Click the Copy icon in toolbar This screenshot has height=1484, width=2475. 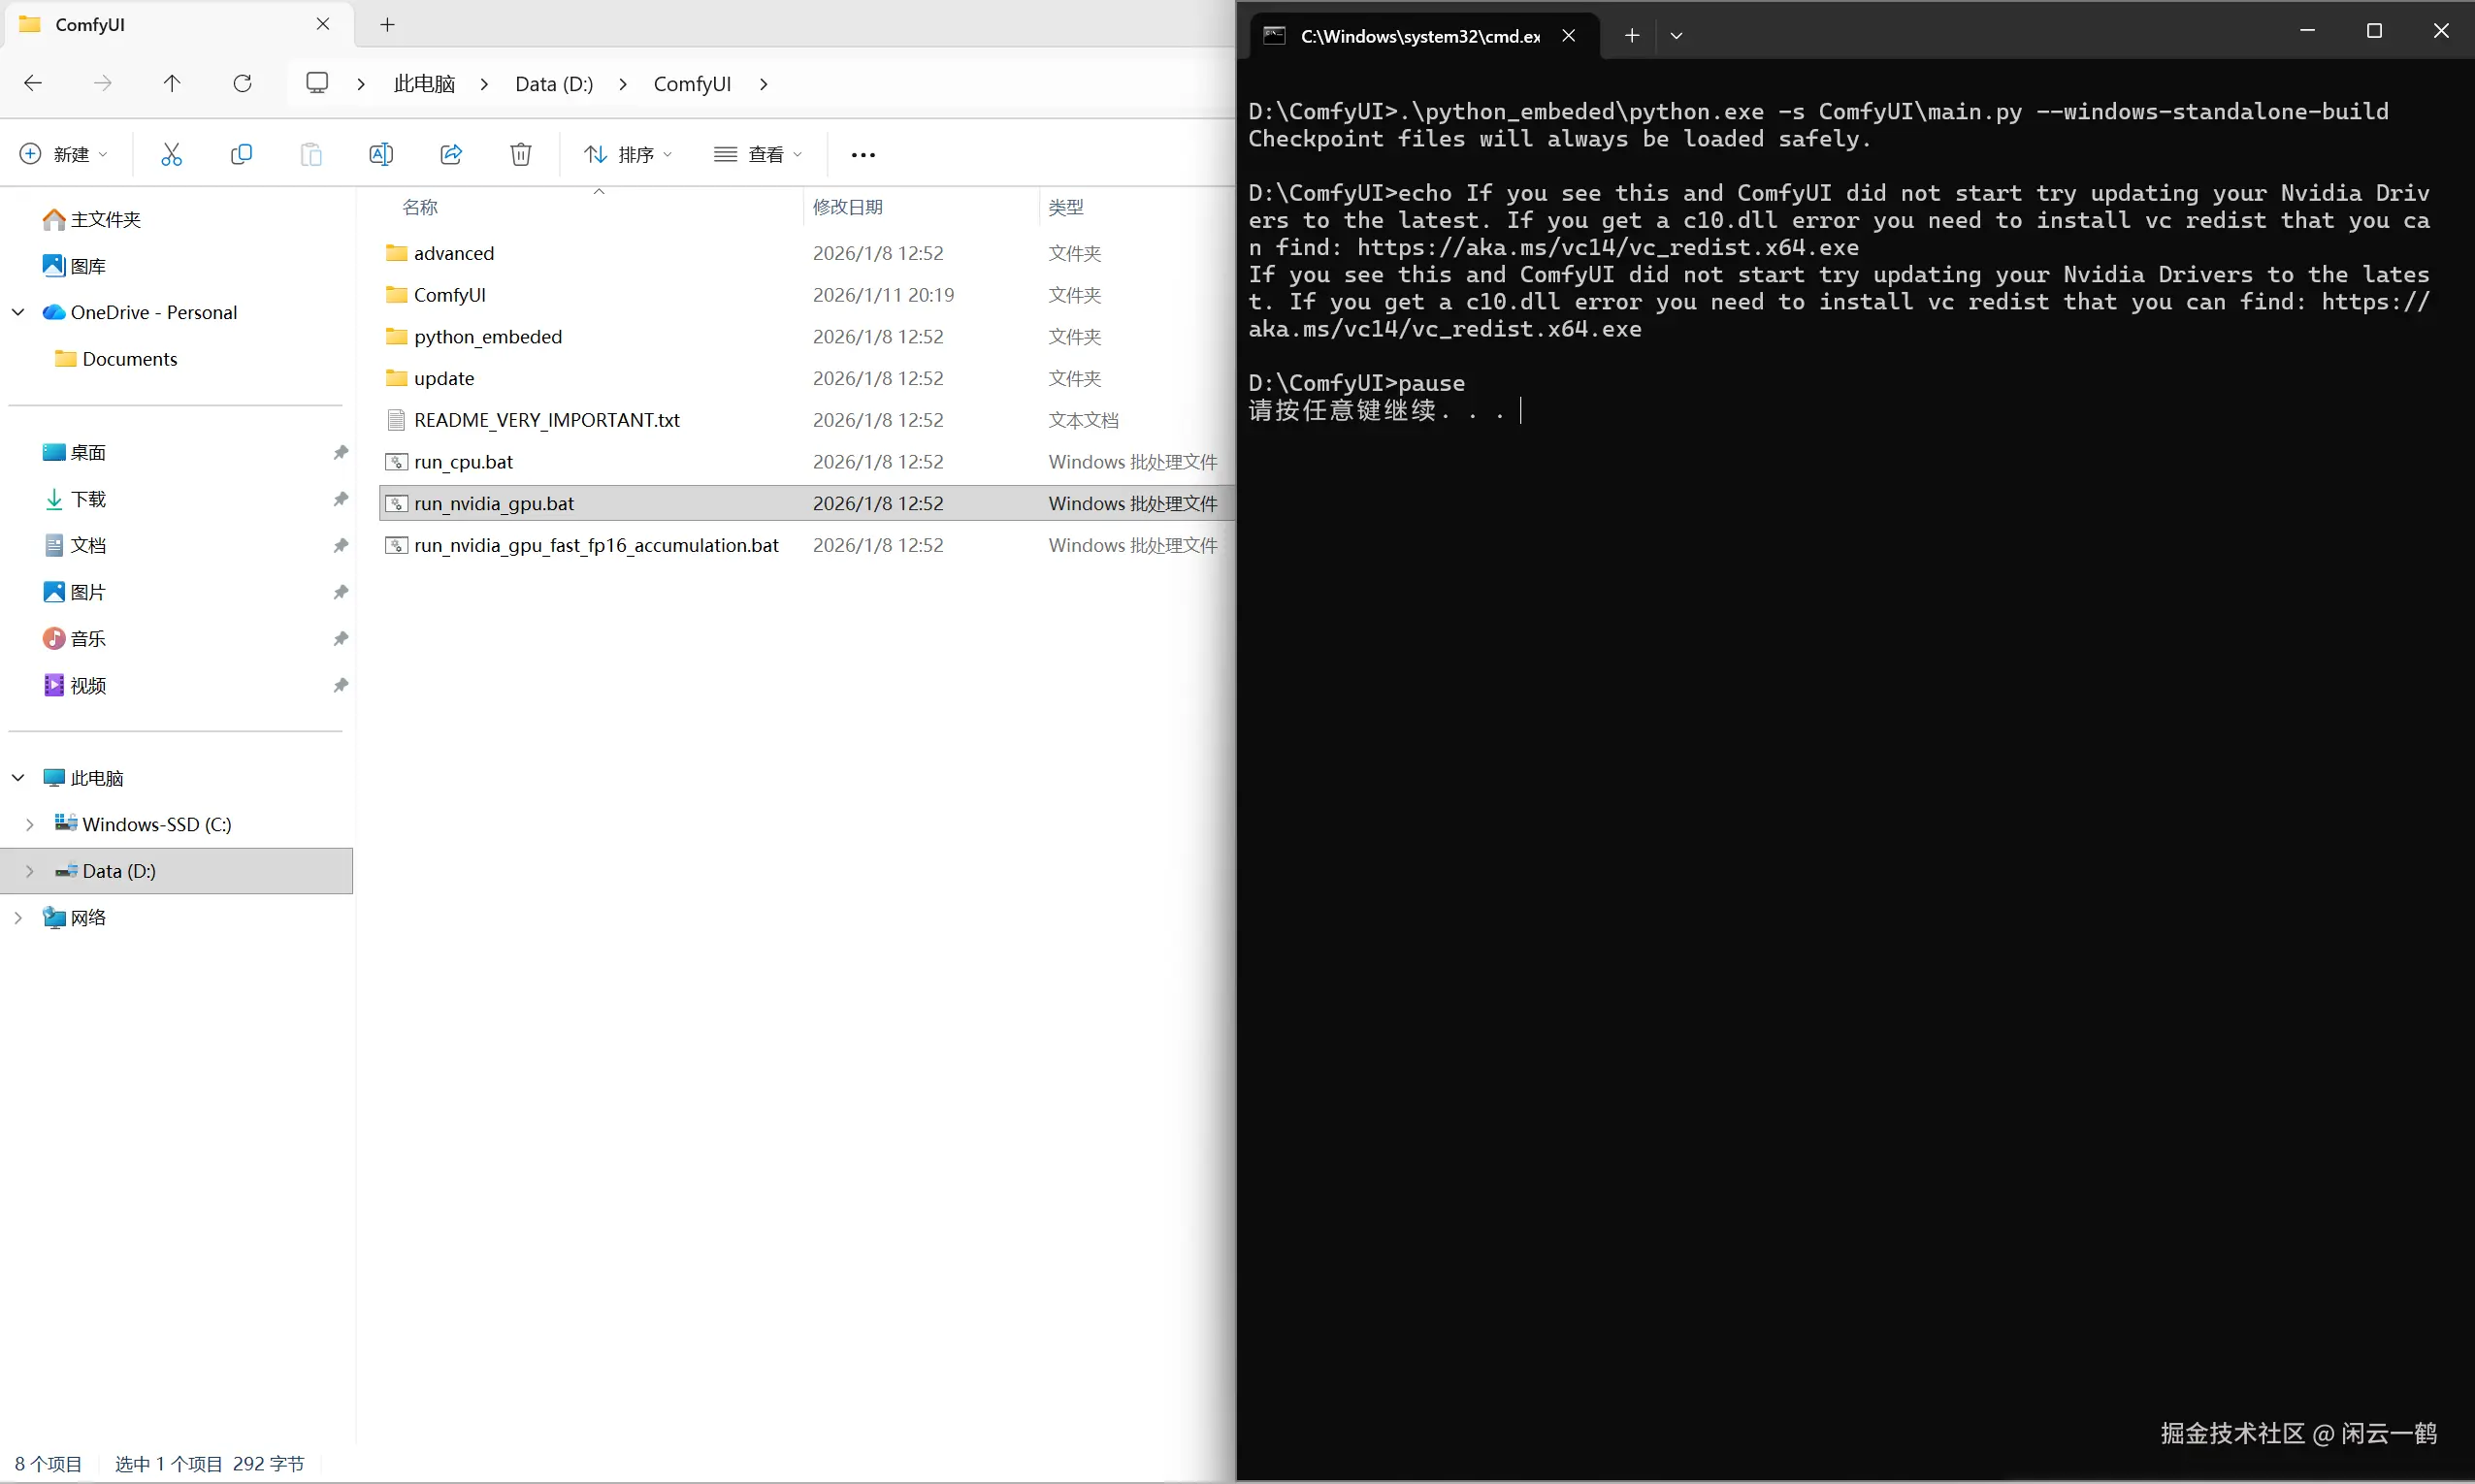241,154
